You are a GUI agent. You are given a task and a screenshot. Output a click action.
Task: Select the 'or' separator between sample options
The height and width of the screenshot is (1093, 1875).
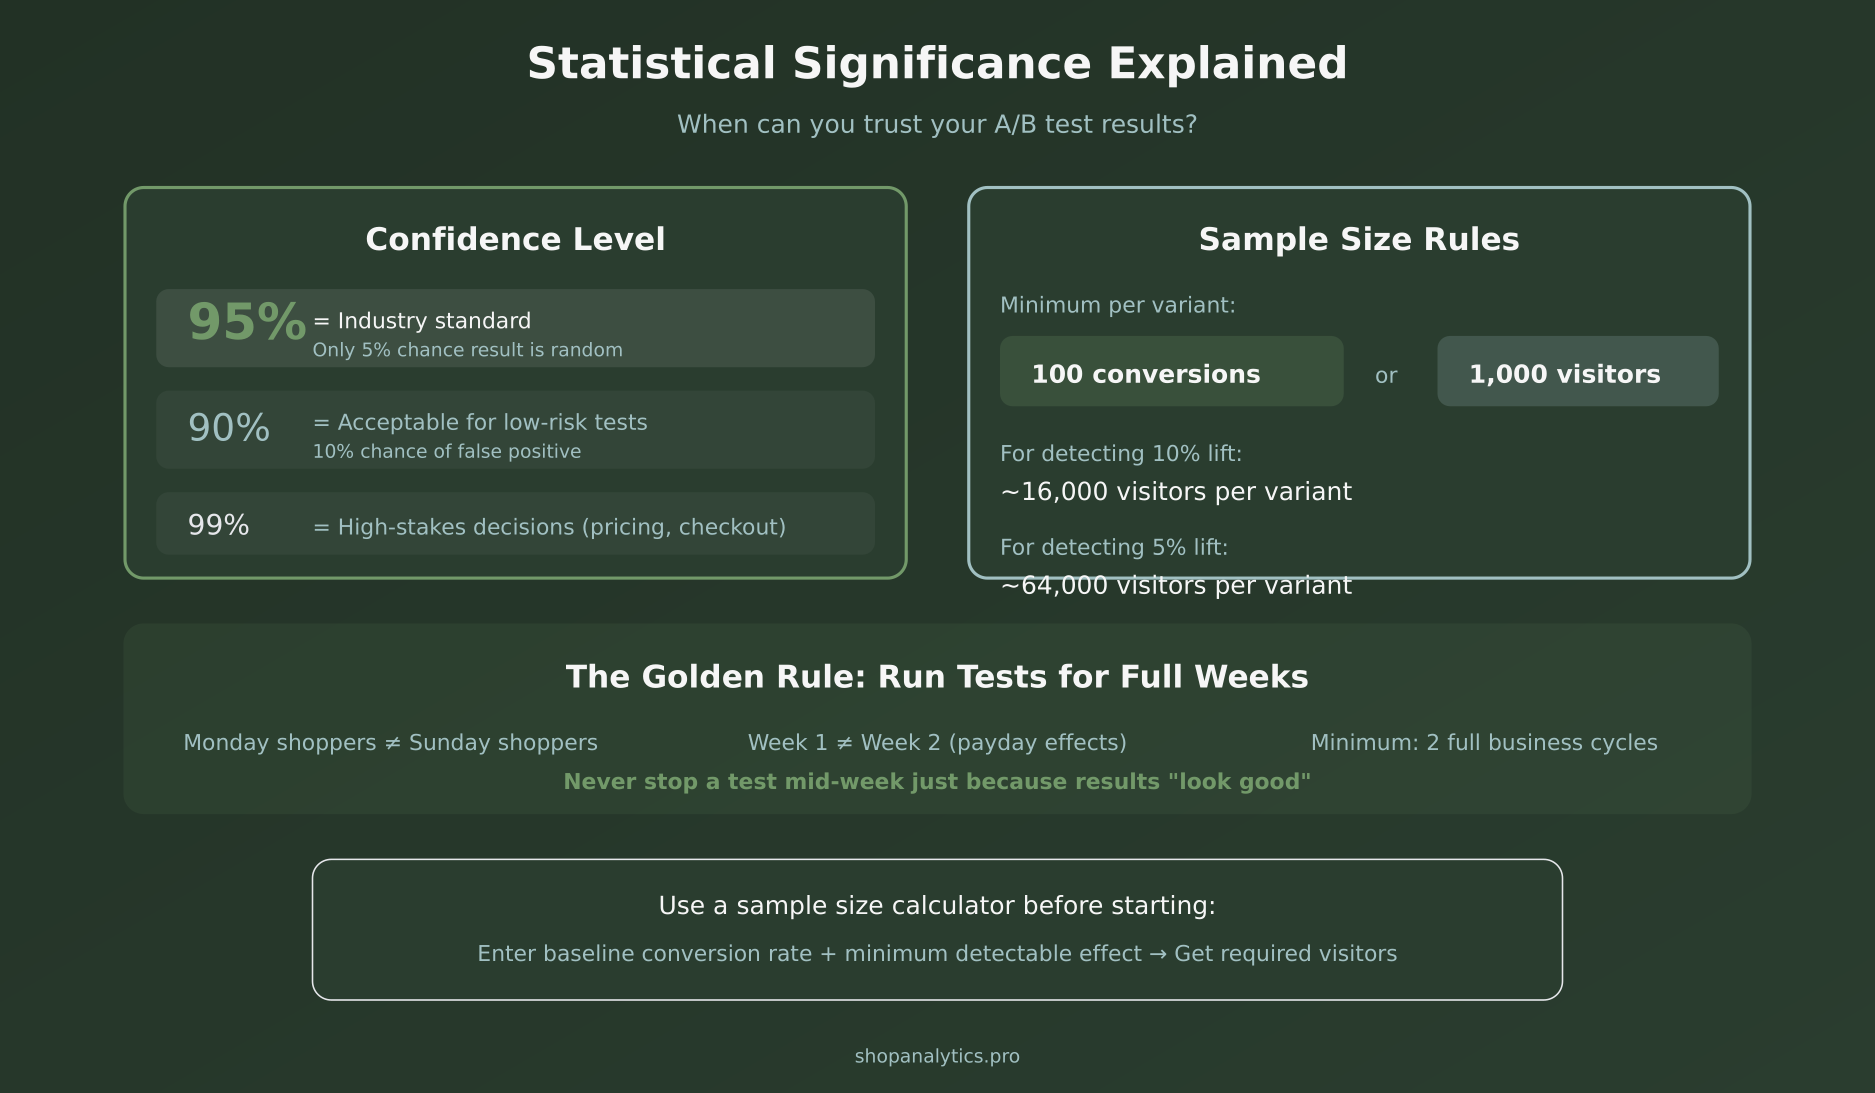click(x=1387, y=374)
